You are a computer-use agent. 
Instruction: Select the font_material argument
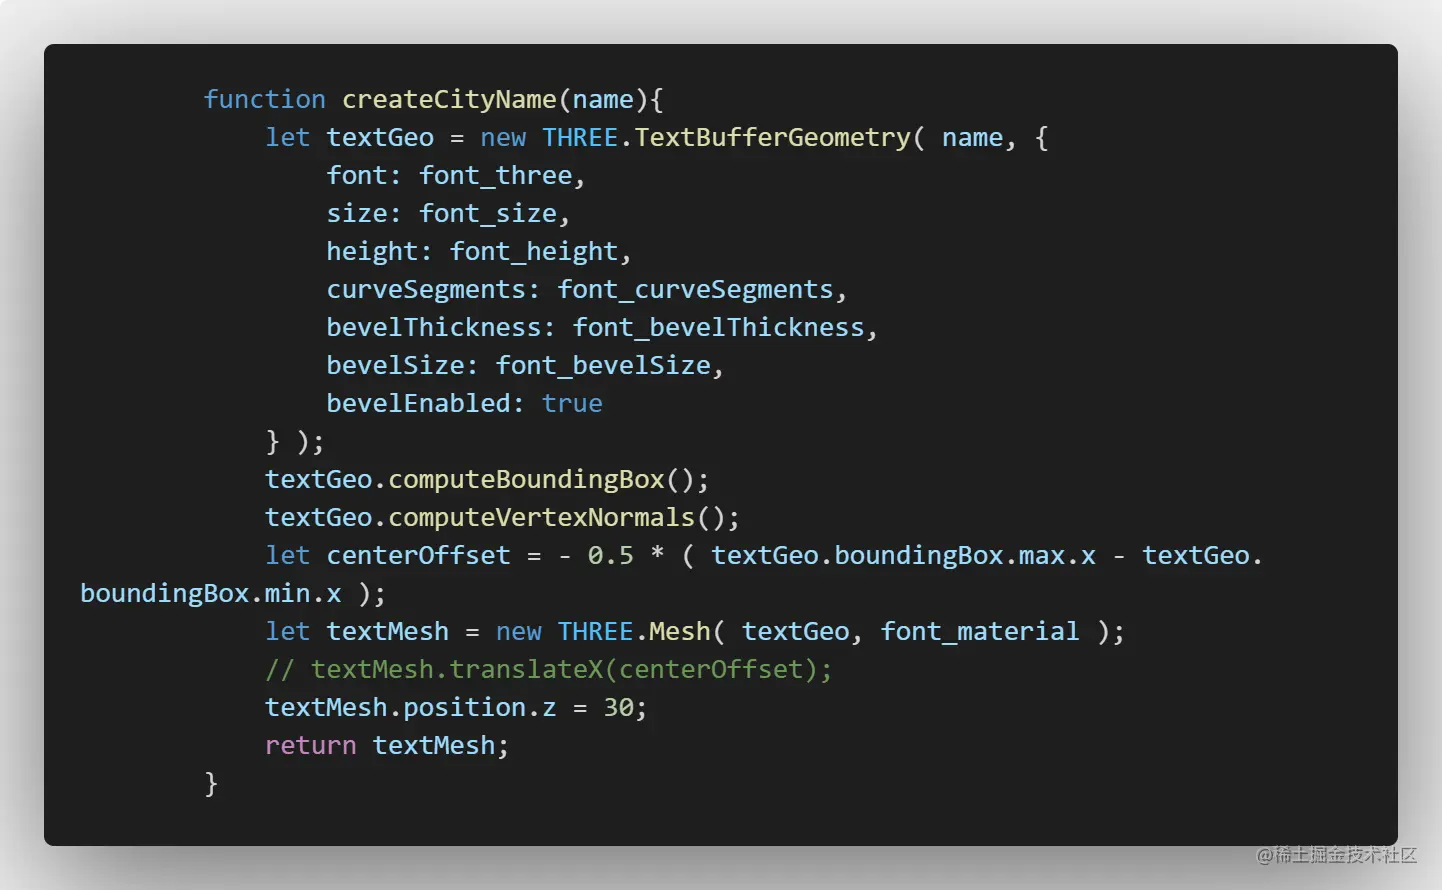click(979, 631)
